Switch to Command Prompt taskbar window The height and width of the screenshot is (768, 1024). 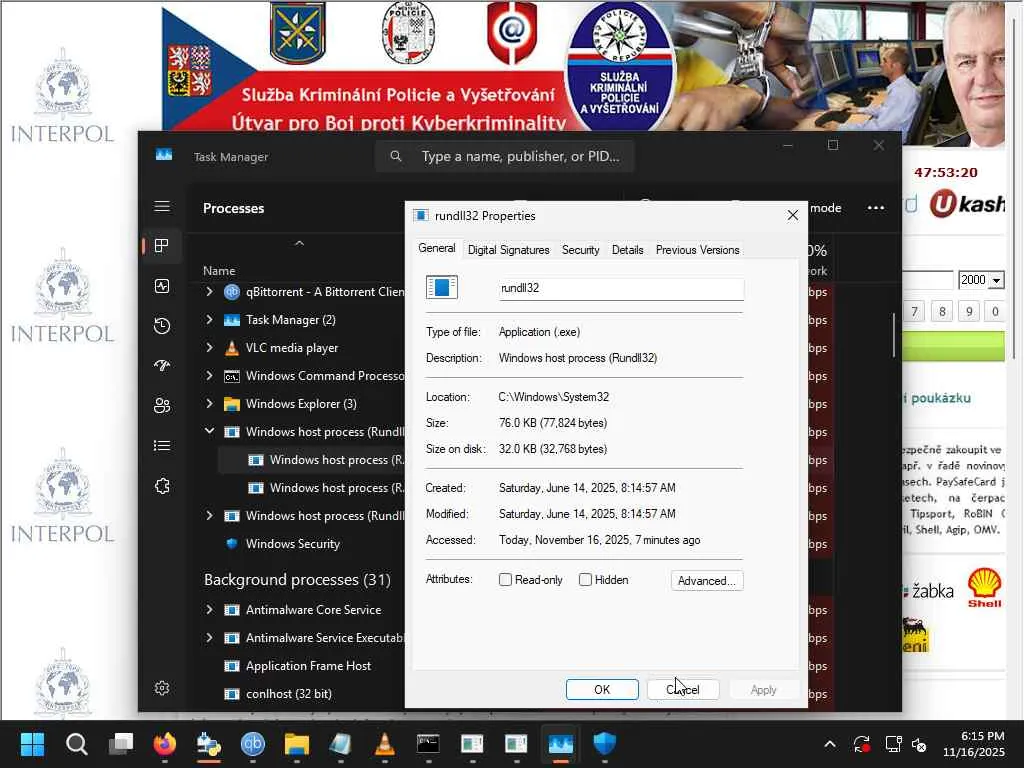pyautogui.click(x=428, y=744)
